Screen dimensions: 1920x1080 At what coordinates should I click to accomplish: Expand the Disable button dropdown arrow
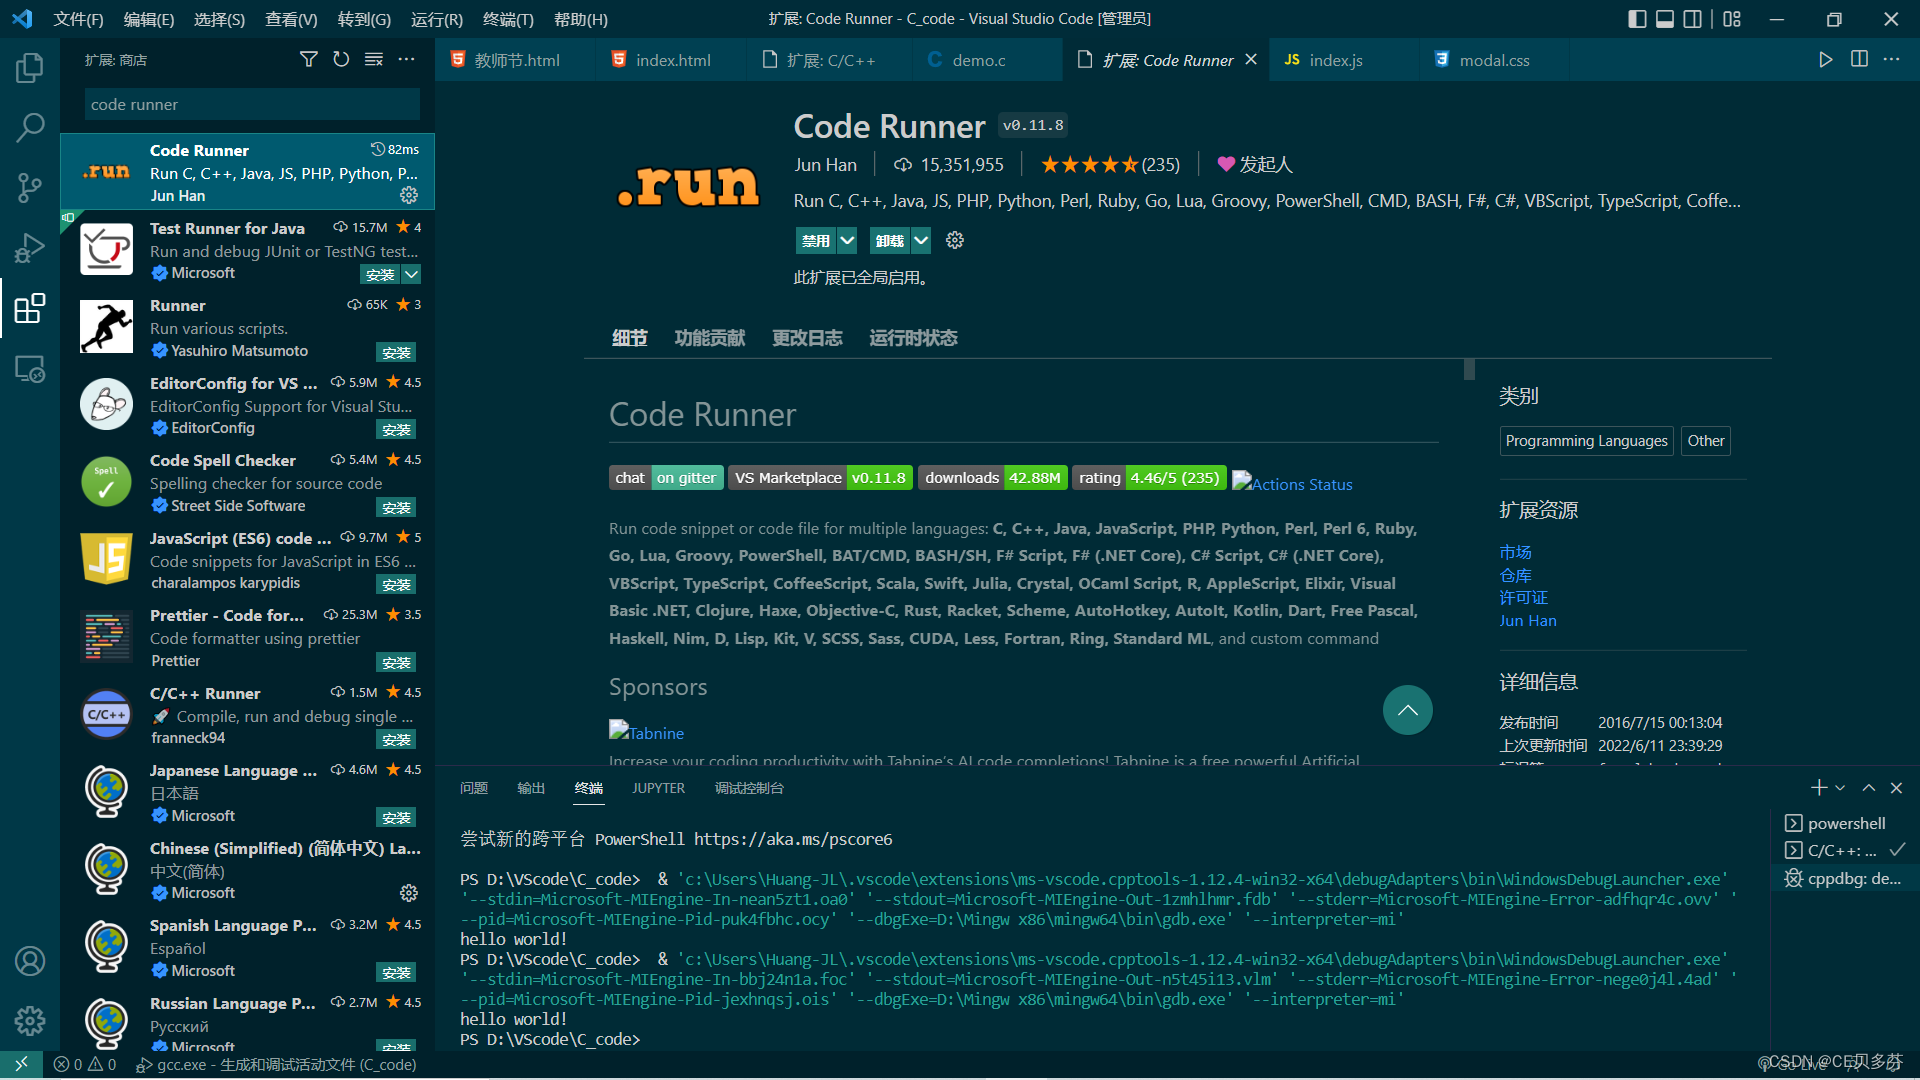(847, 240)
